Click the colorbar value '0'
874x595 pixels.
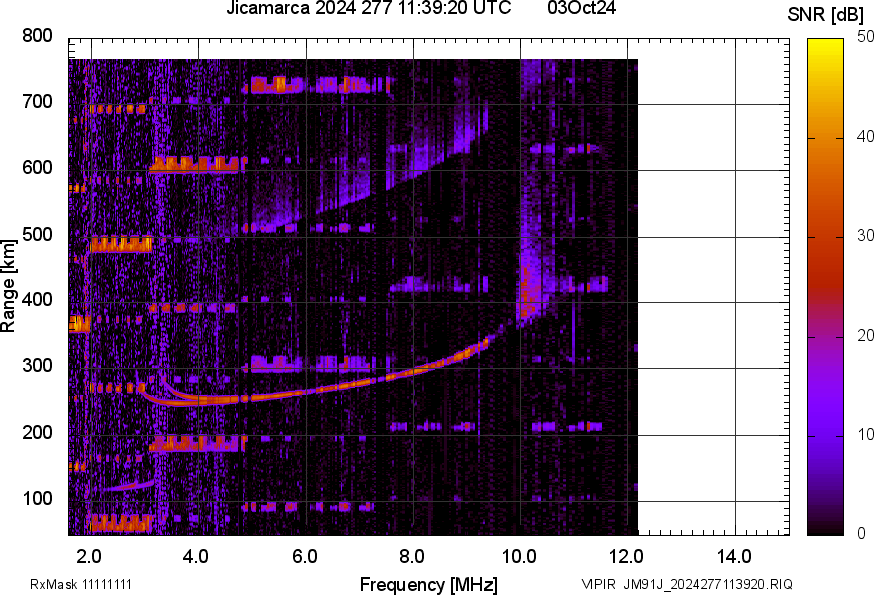[862, 533]
